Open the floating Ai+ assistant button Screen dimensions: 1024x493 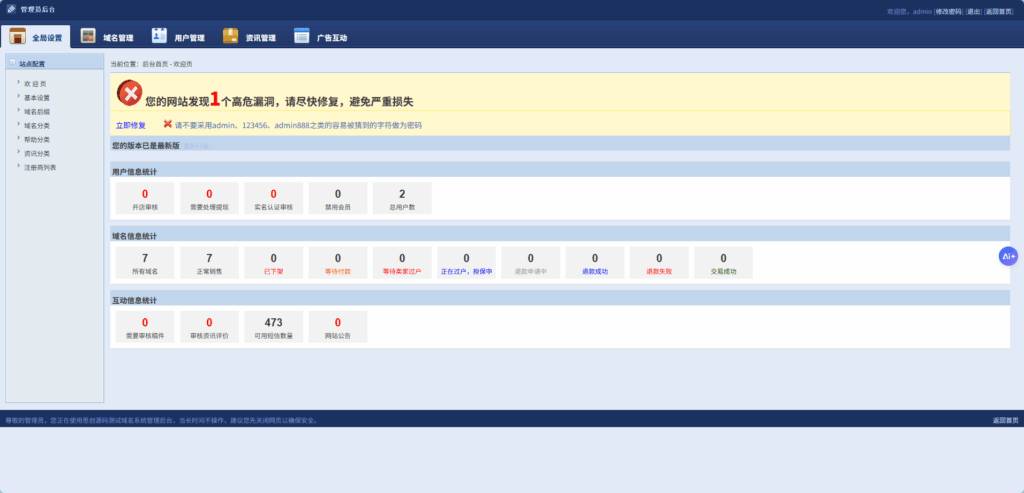pos(1008,257)
